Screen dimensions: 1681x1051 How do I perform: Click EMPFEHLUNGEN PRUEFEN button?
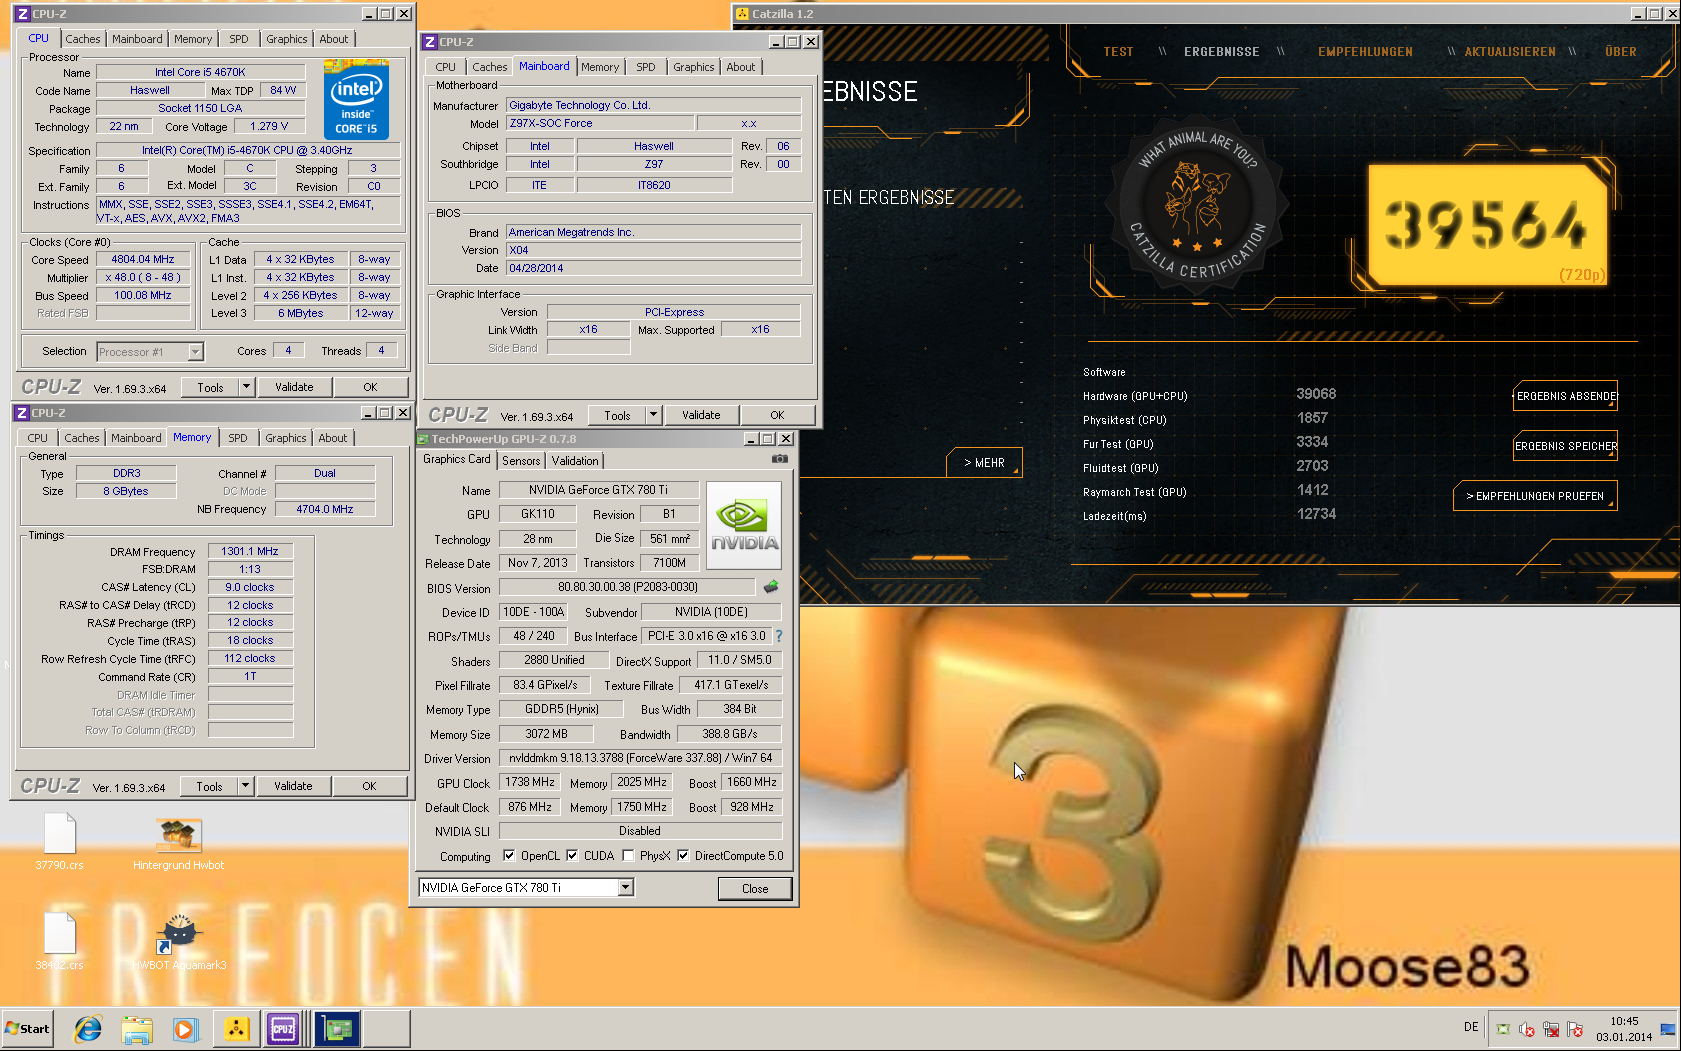click(1535, 496)
